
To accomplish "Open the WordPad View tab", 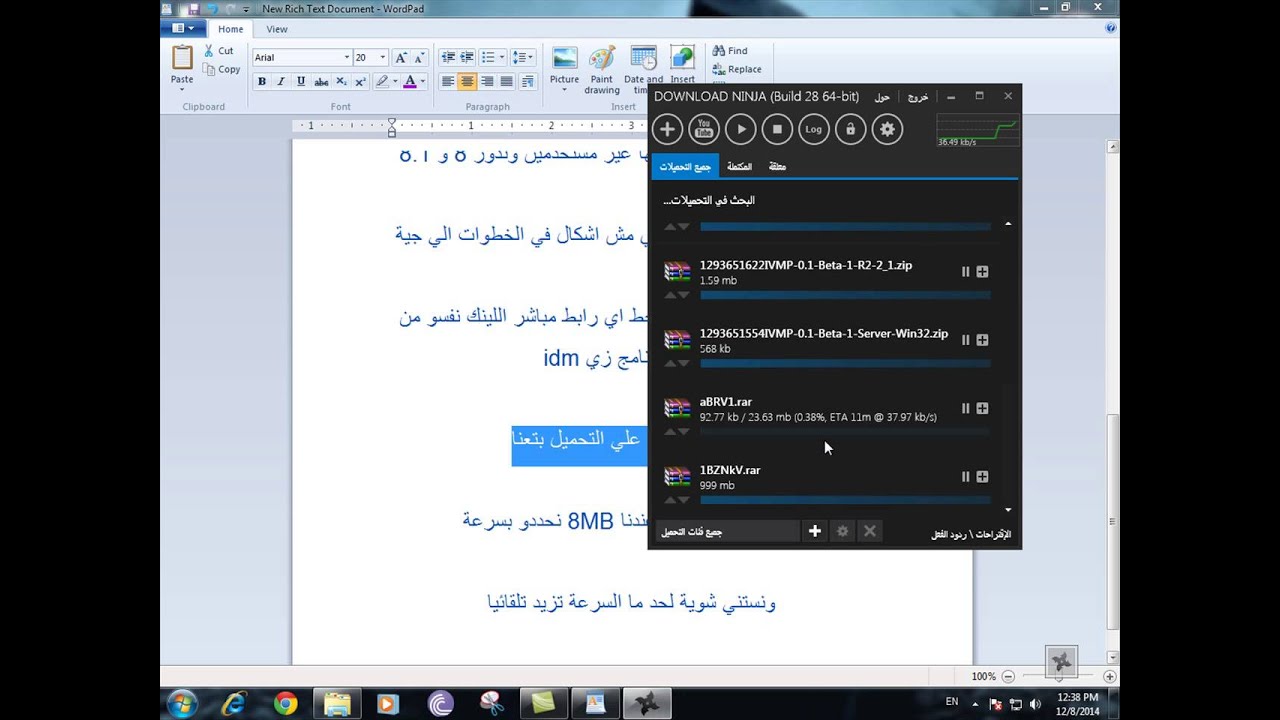I will pos(277,29).
